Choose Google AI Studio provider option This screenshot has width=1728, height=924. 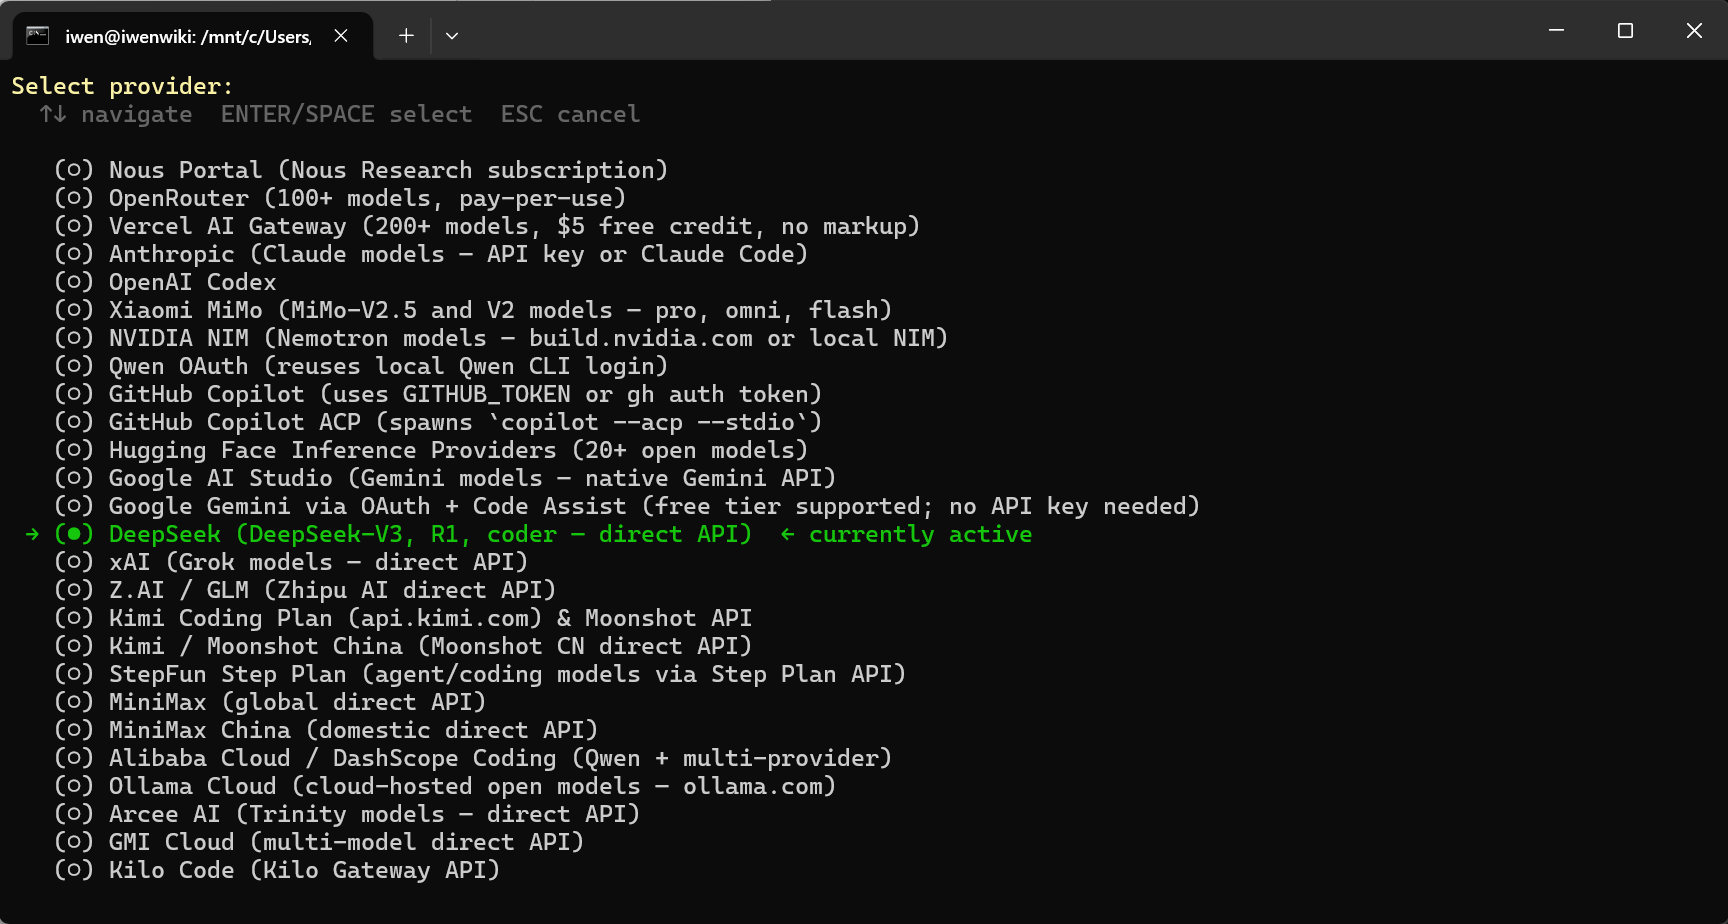[445, 478]
